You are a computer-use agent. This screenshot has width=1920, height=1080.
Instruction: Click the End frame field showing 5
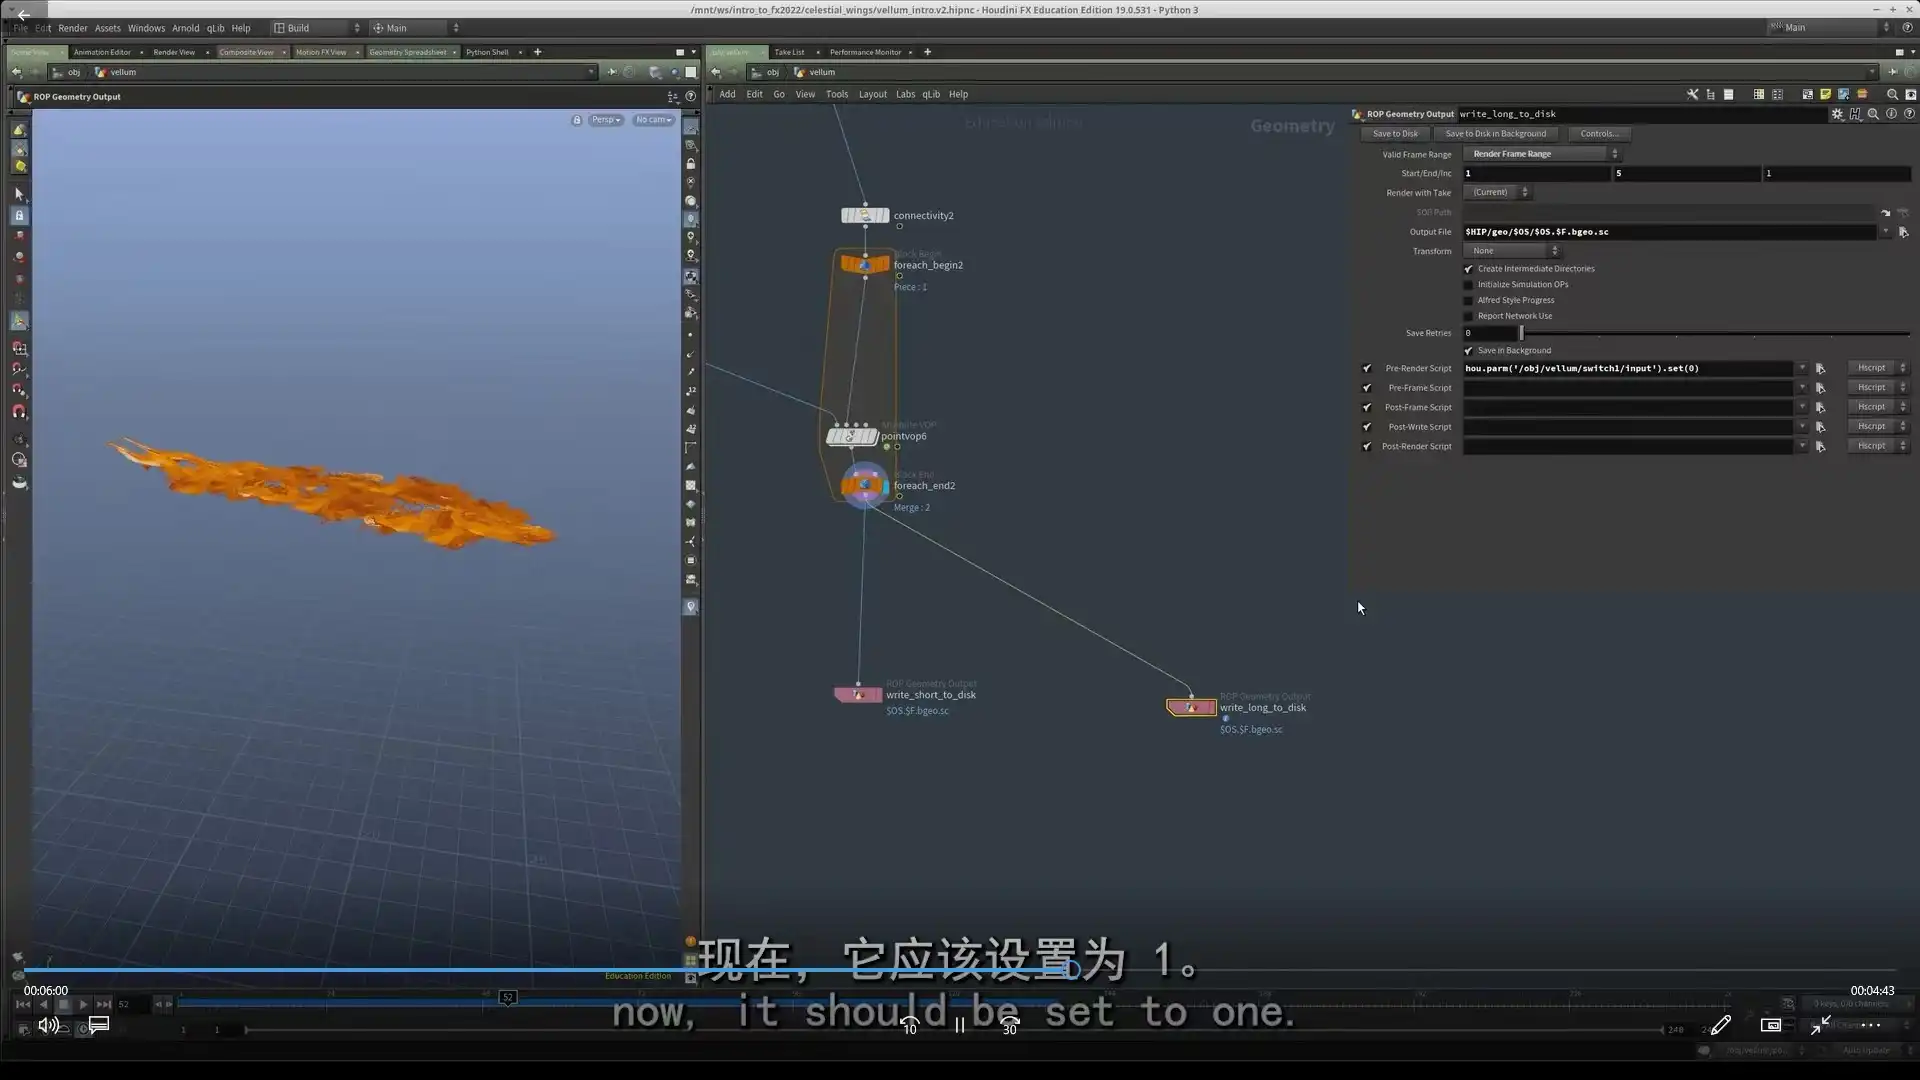[1687, 174]
